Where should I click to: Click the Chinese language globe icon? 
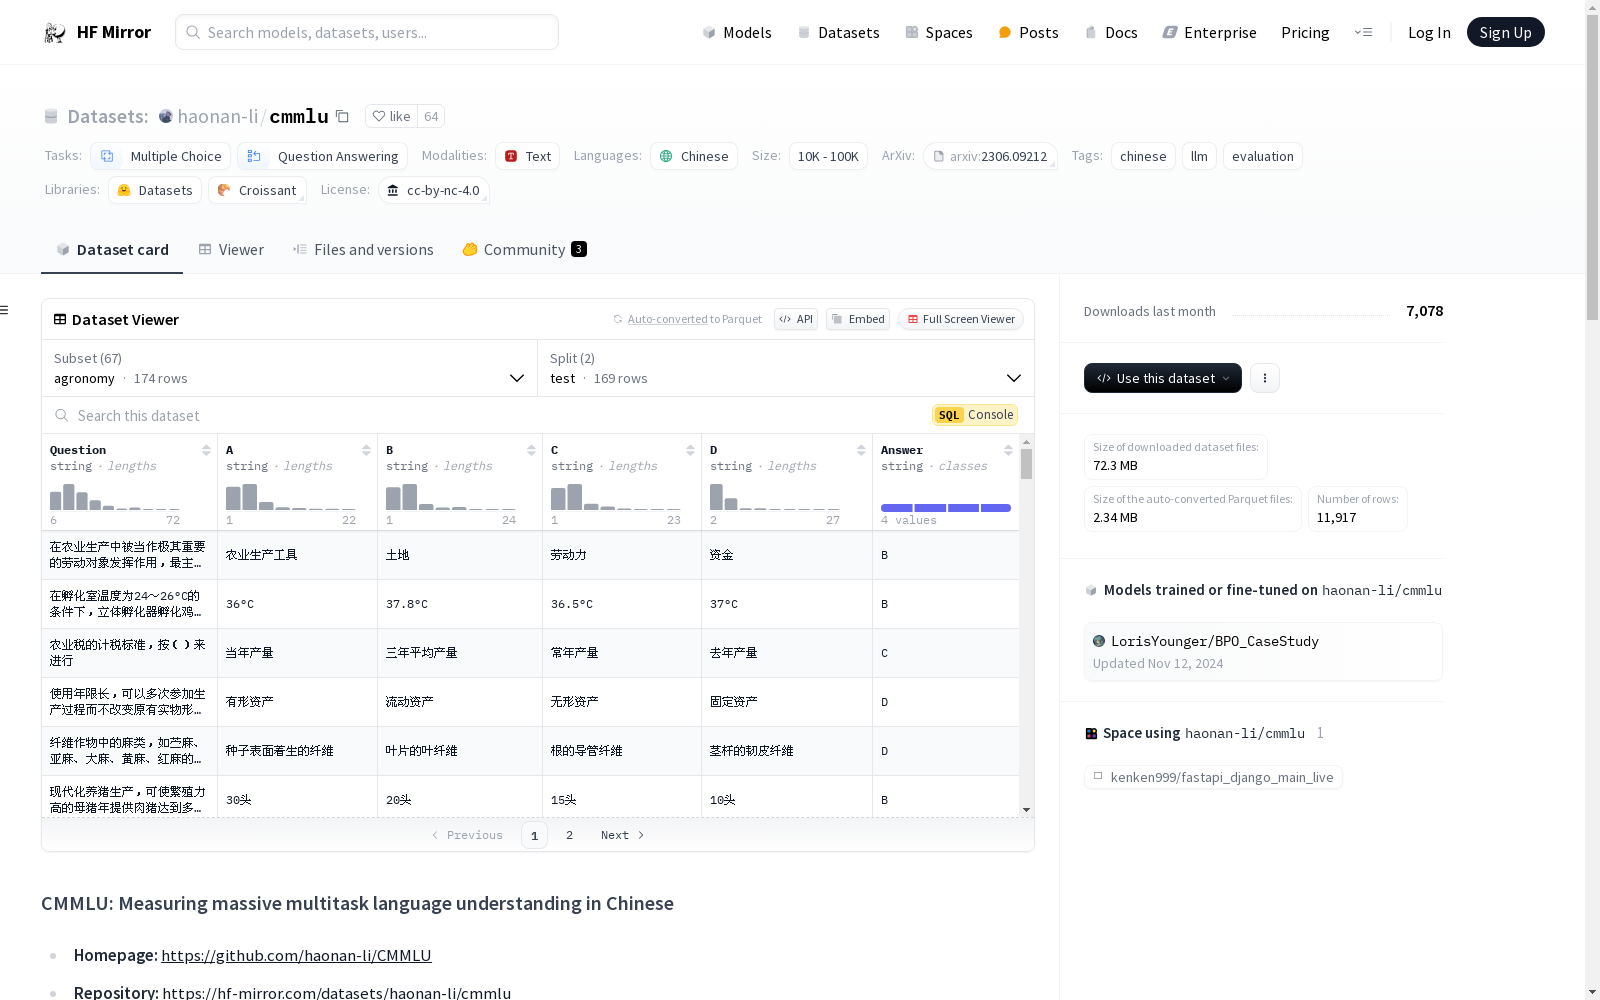pyautogui.click(x=666, y=156)
